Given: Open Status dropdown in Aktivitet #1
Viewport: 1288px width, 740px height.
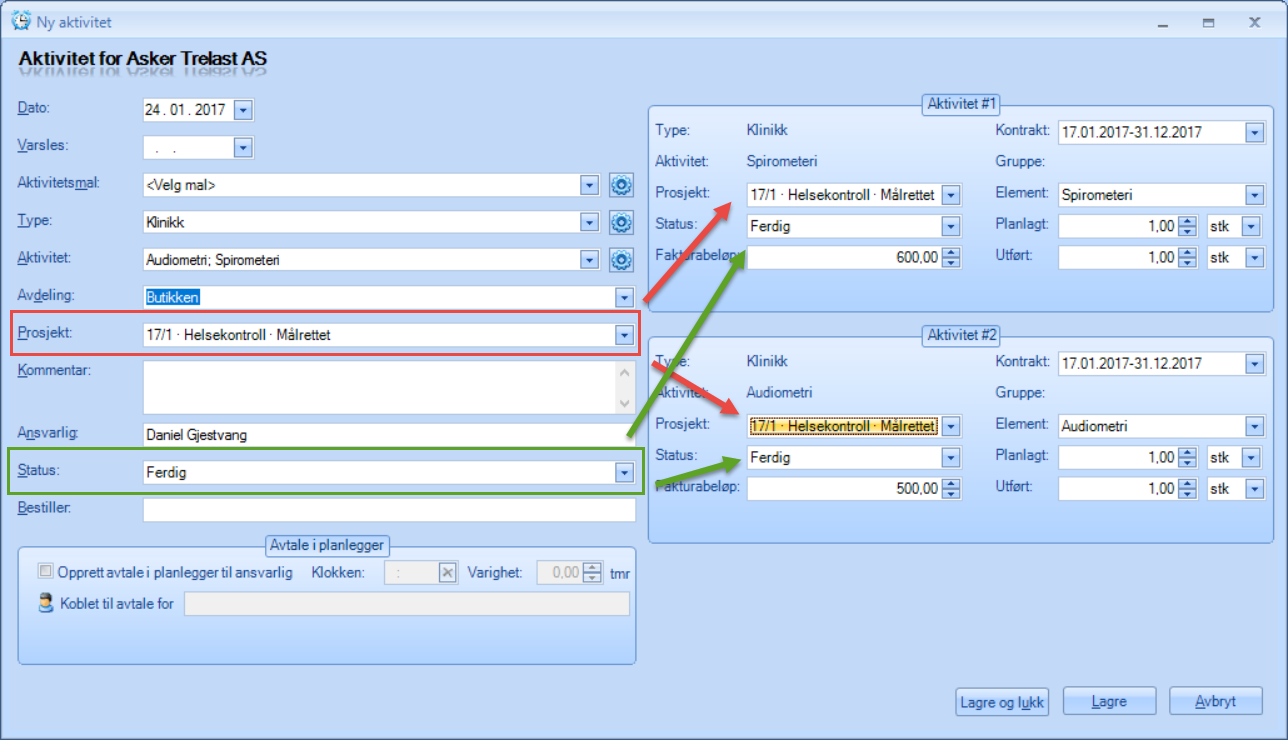Looking at the screenshot, I should 951,226.
